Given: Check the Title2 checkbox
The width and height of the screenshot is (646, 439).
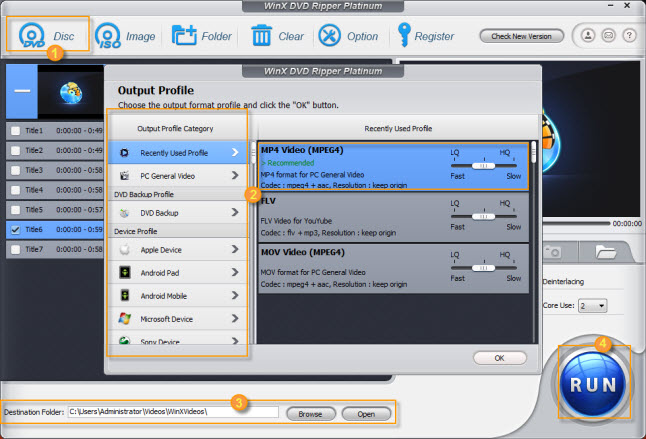Looking at the screenshot, I should click(x=15, y=150).
